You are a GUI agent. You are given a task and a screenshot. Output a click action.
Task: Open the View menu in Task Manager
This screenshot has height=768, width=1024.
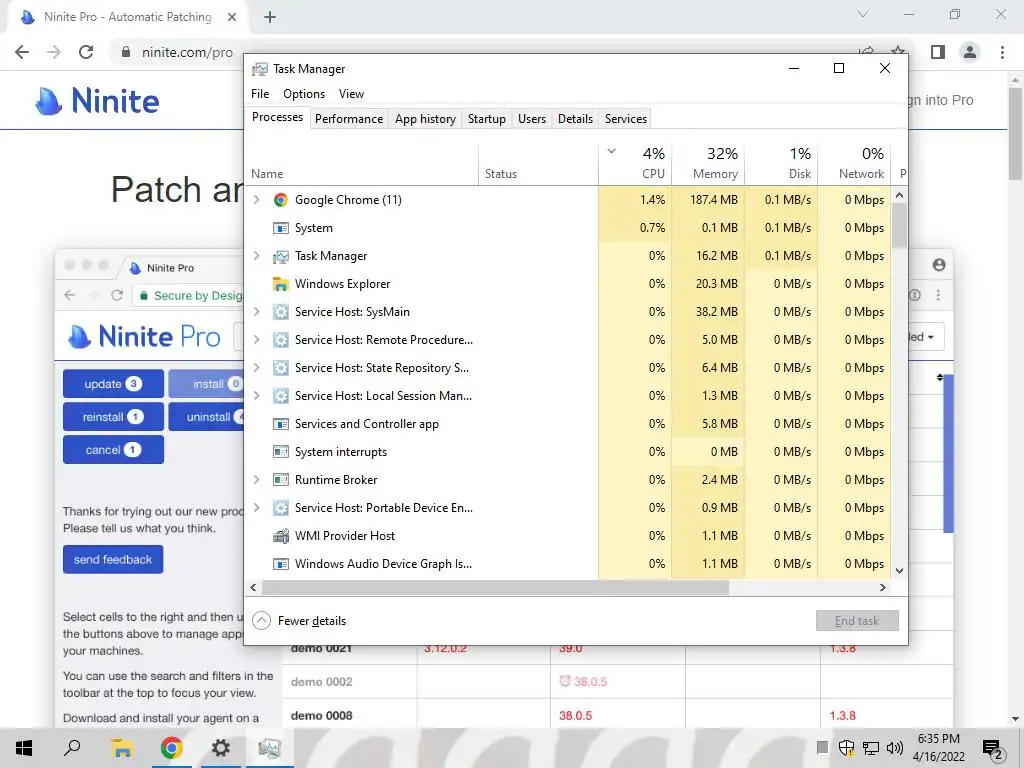(351, 94)
